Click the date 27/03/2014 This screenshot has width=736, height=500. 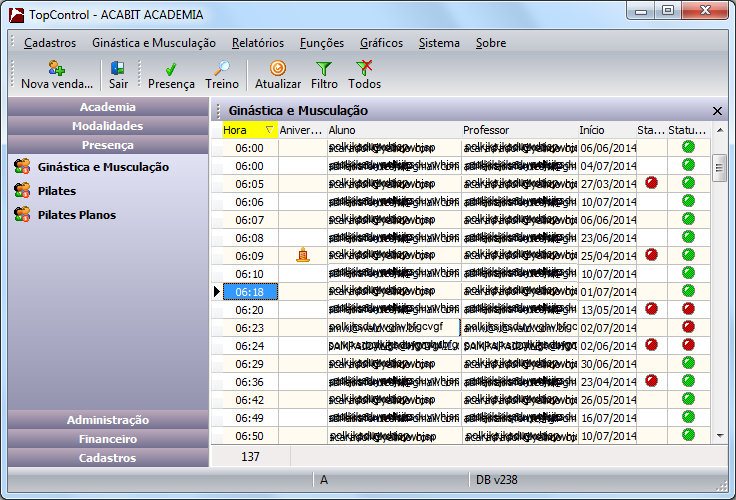[x=608, y=184]
